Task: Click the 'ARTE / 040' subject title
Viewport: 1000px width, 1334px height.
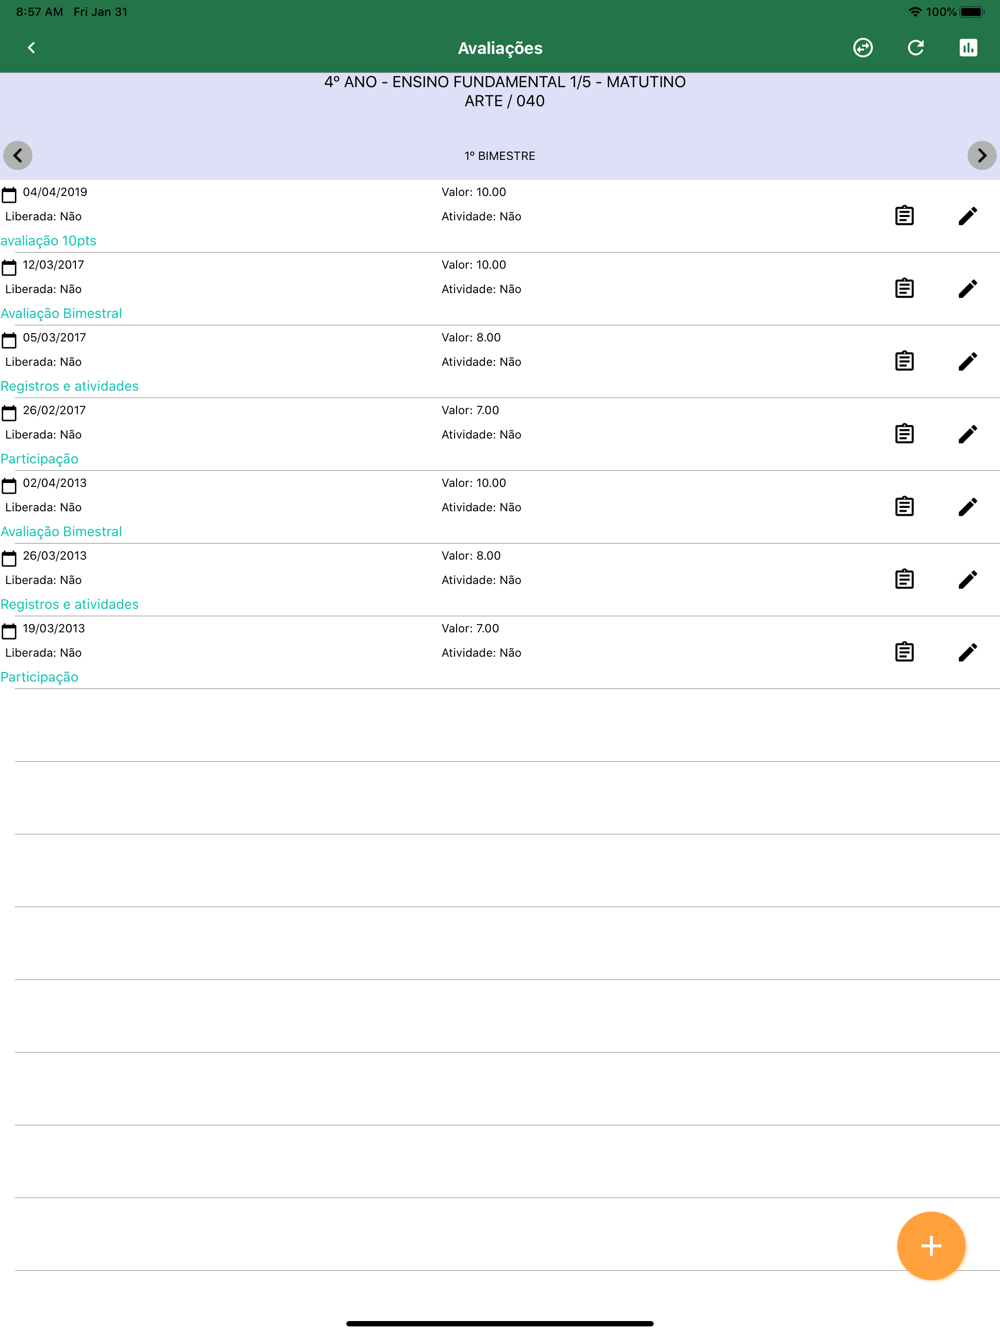Action: click(504, 101)
